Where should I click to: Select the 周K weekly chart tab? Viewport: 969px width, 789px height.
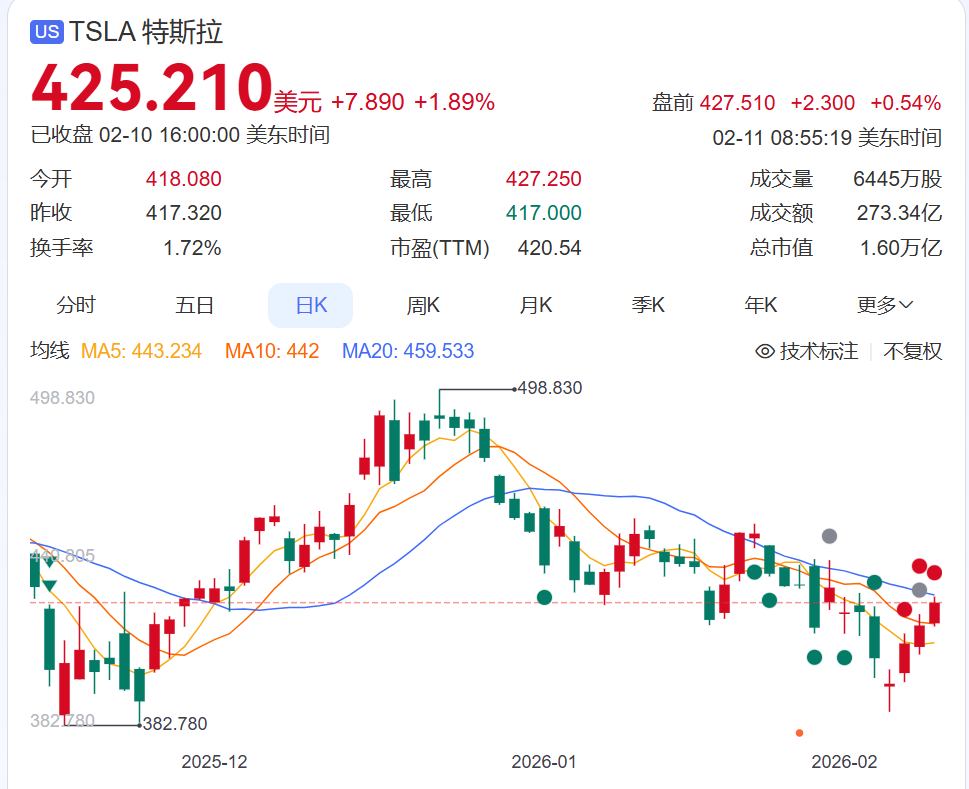point(423,306)
